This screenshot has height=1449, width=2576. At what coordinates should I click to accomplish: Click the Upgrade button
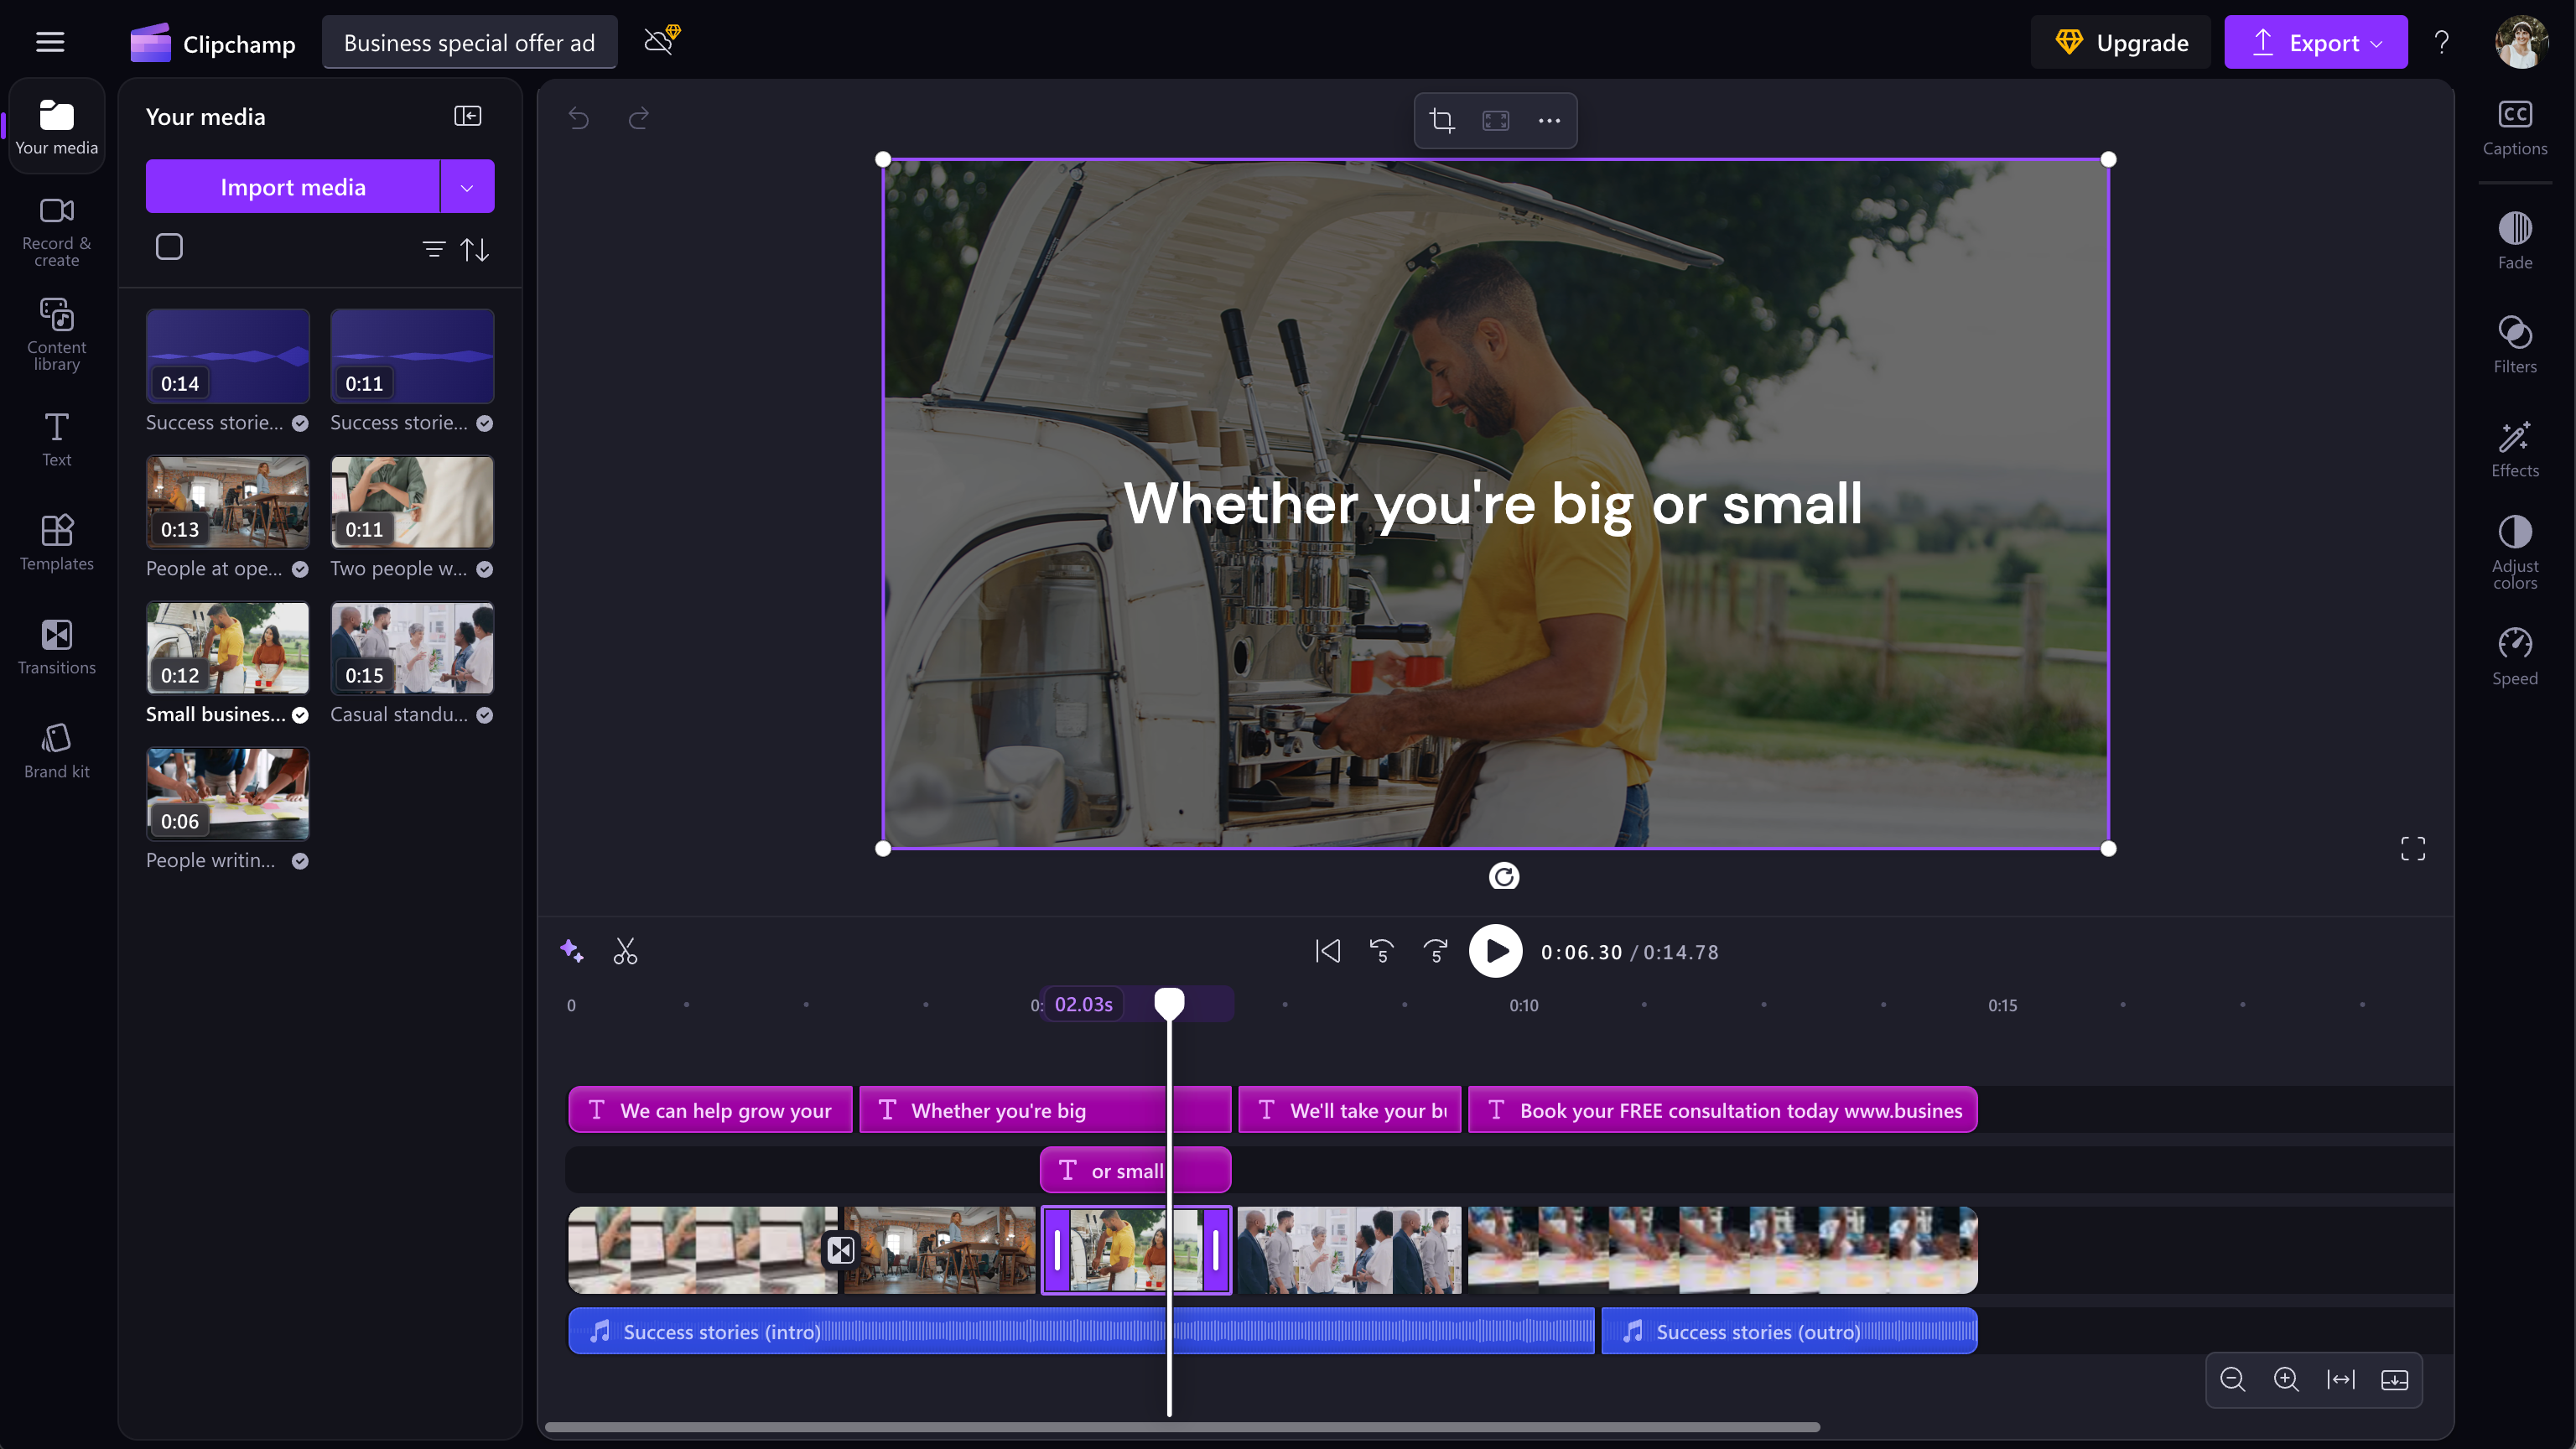click(2121, 43)
